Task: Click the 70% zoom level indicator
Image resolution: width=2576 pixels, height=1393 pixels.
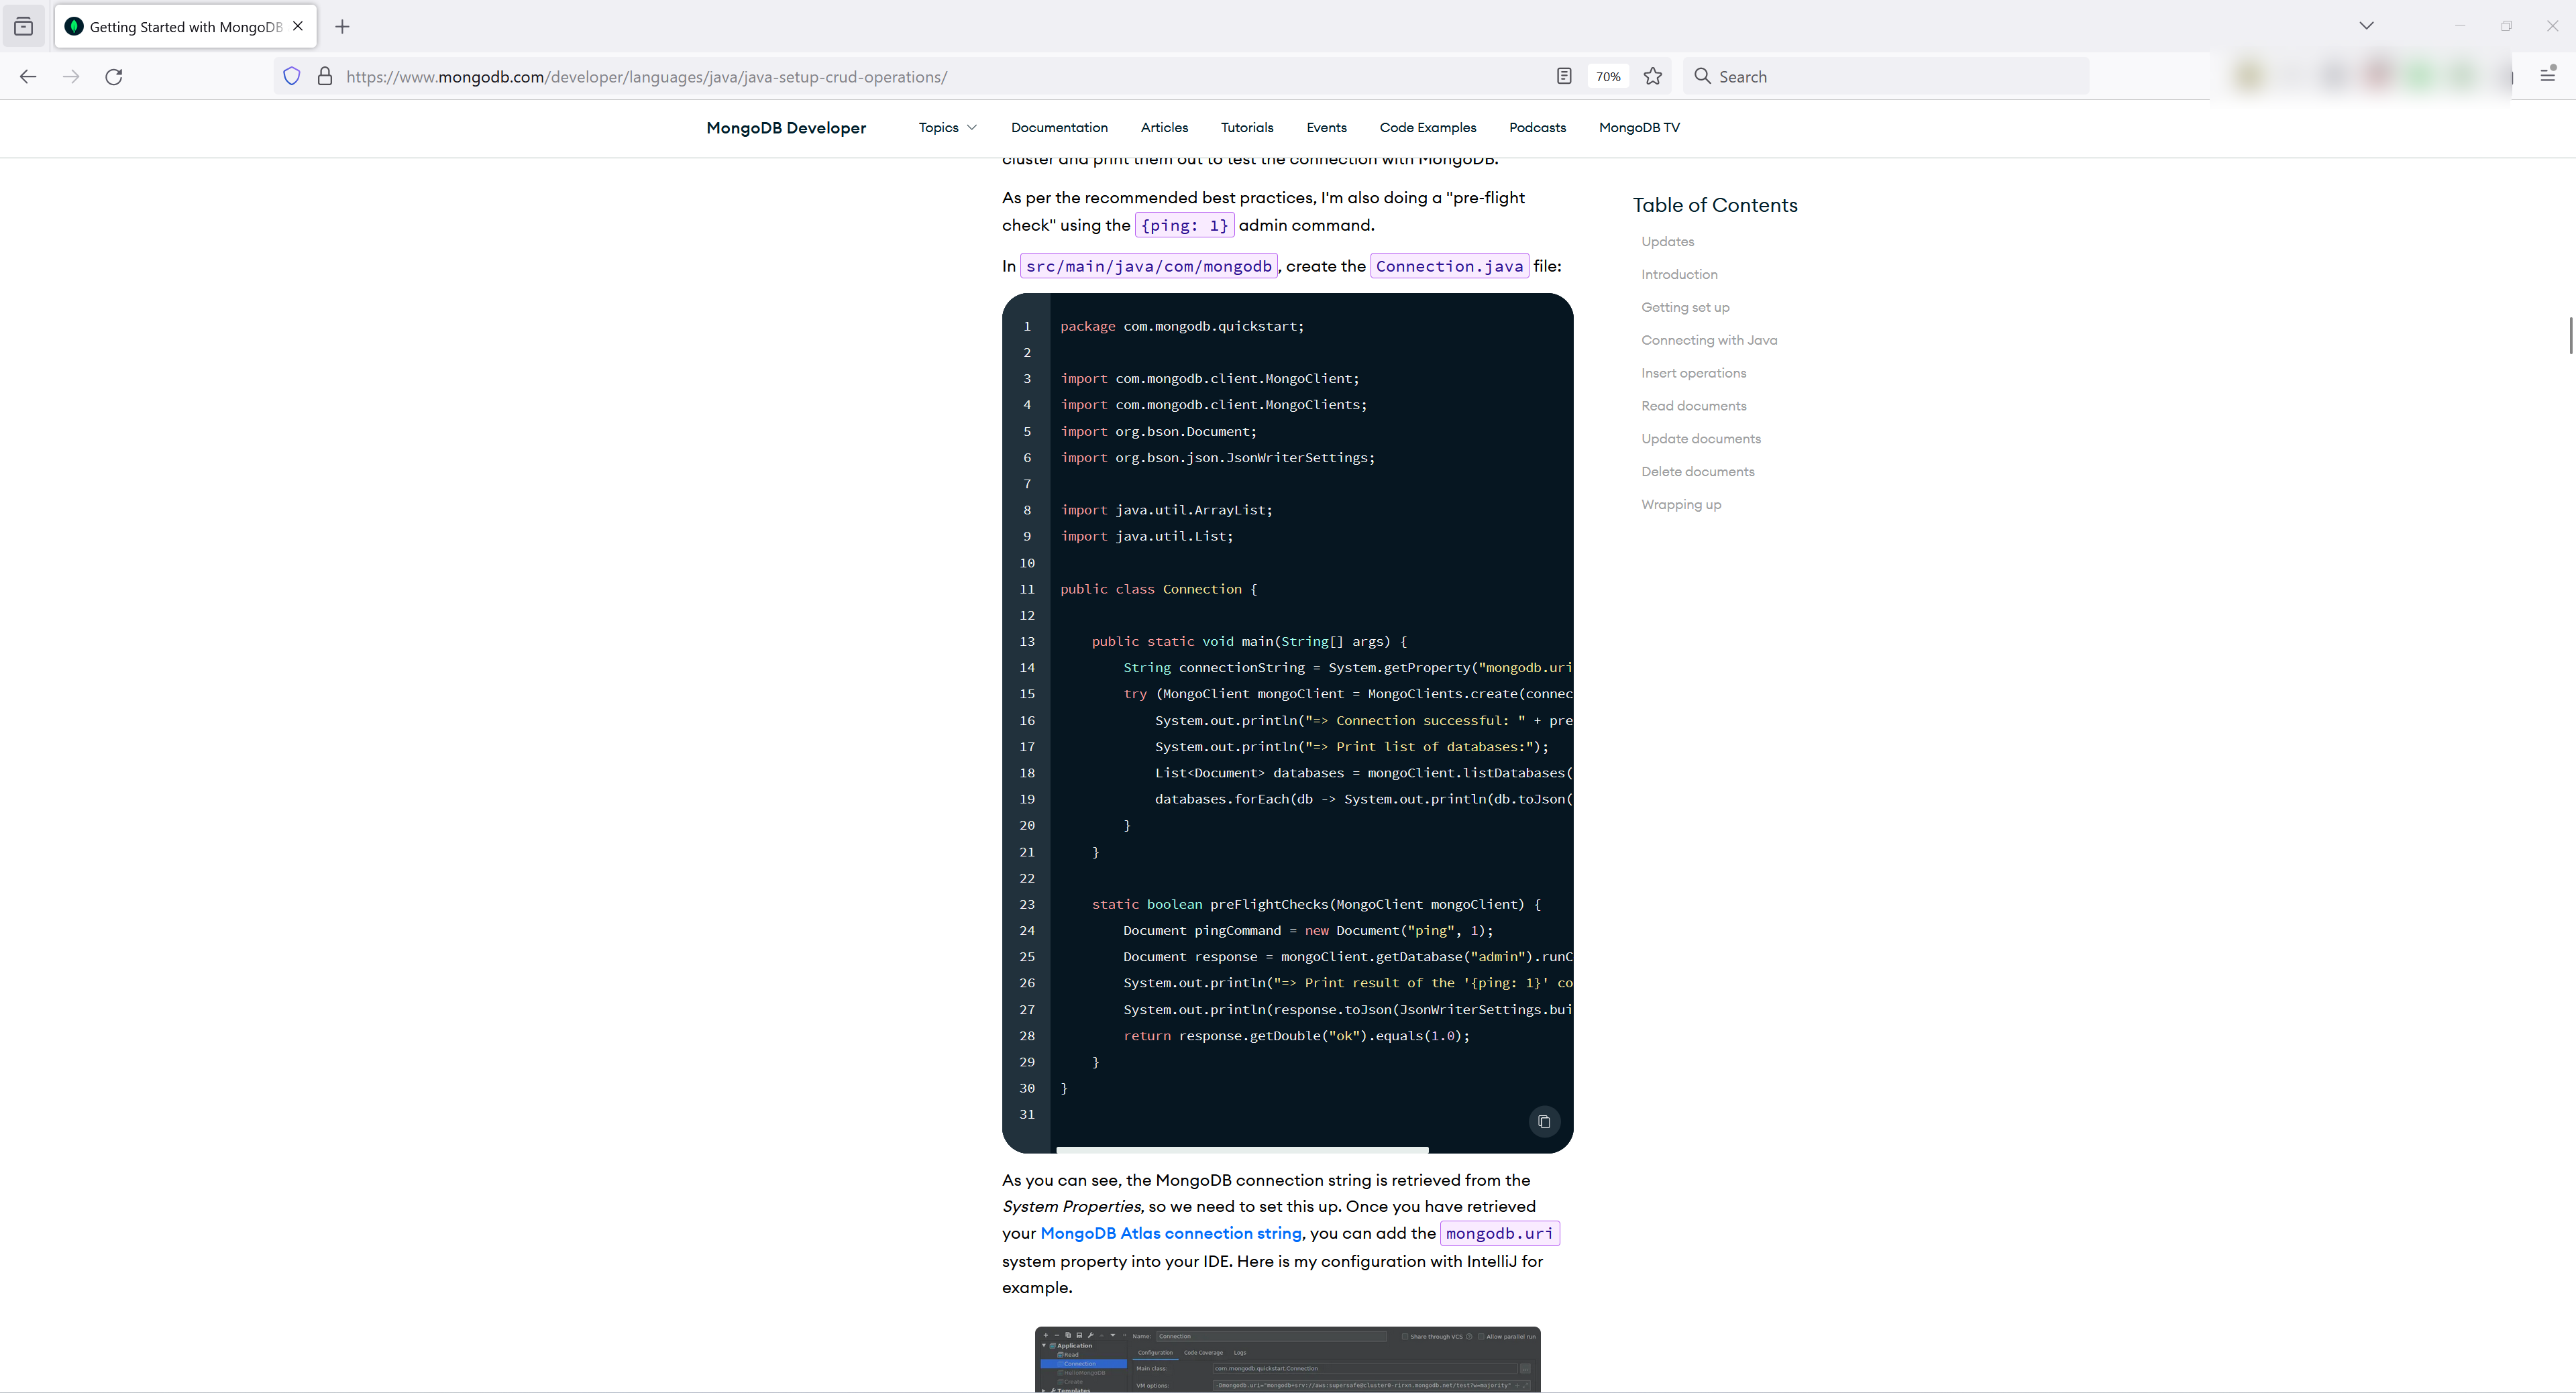Action: point(1608,76)
